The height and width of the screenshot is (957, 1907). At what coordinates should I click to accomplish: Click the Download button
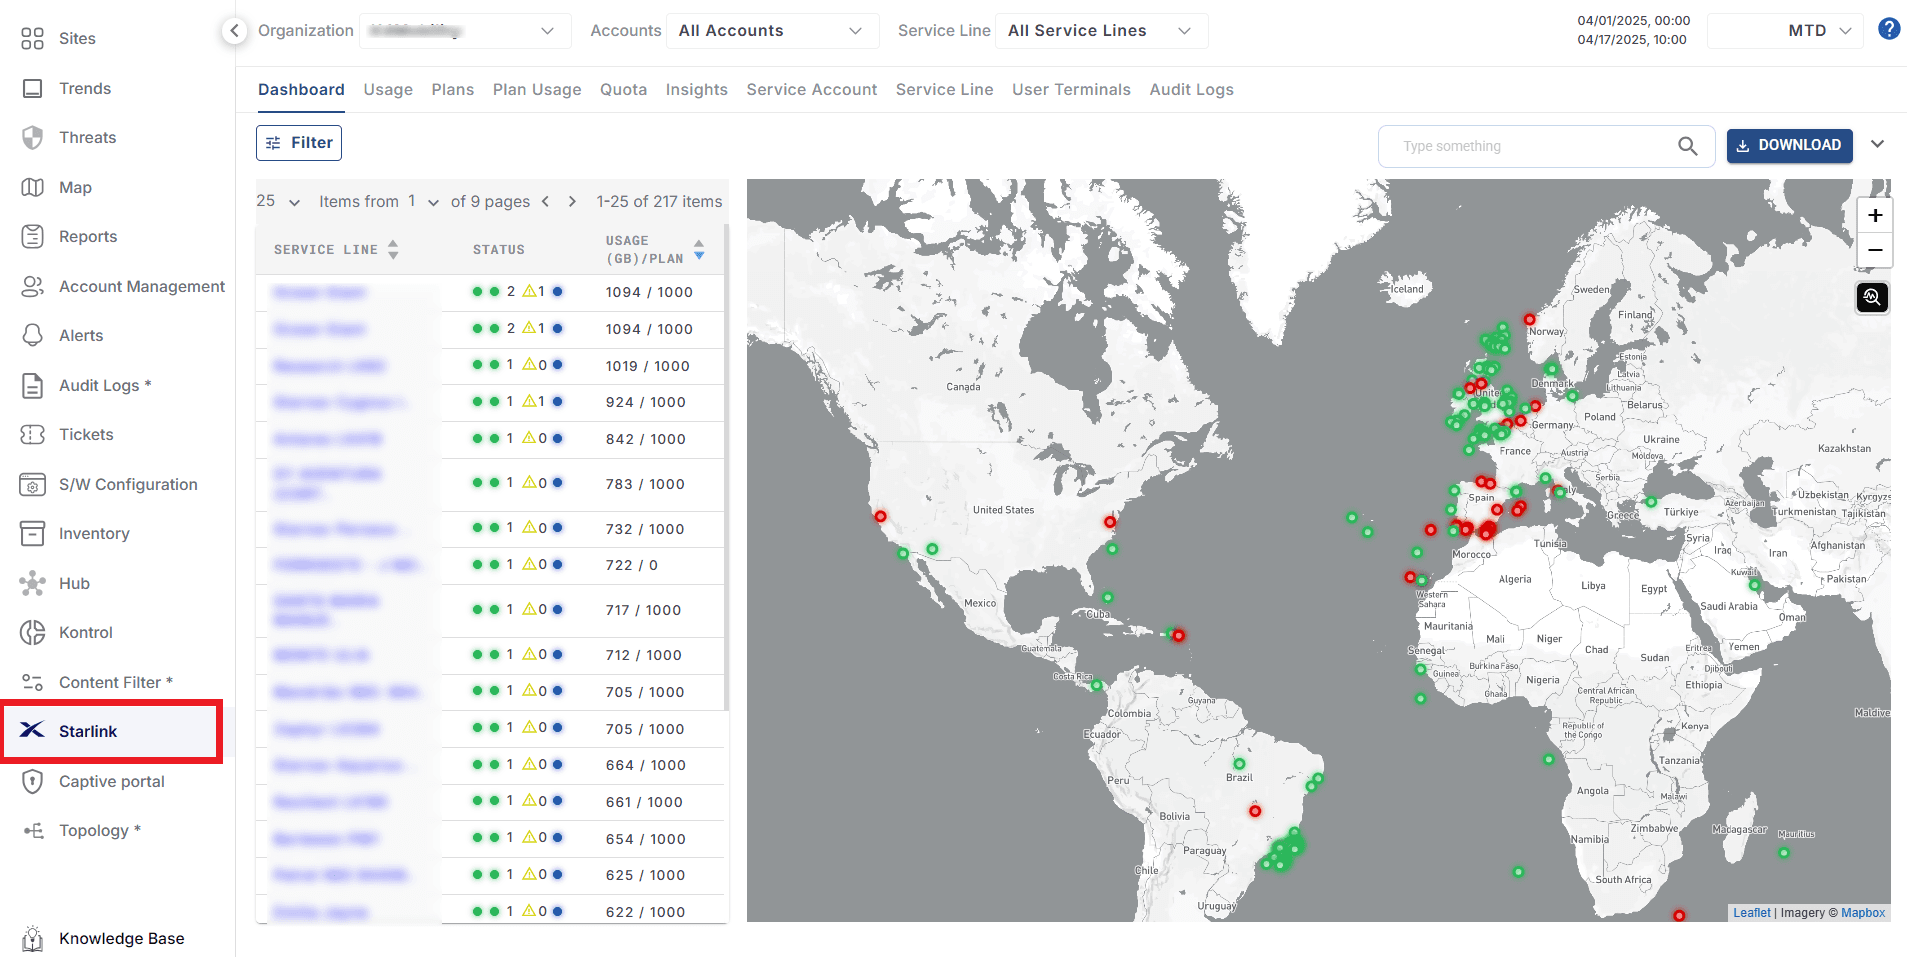(1789, 145)
